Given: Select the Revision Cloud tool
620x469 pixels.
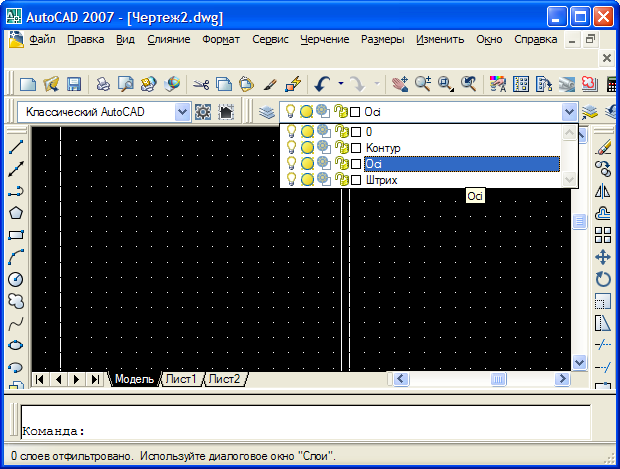Looking at the screenshot, I should point(16,301).
